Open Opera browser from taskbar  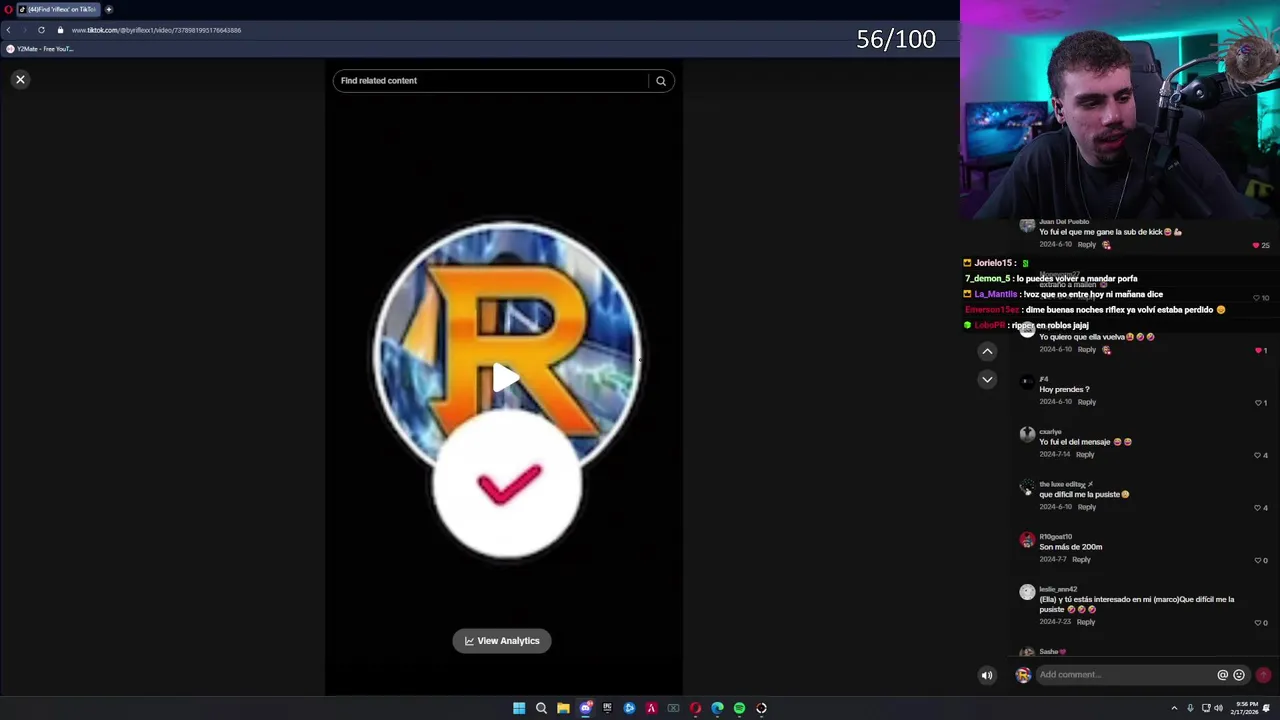[695, 708]
